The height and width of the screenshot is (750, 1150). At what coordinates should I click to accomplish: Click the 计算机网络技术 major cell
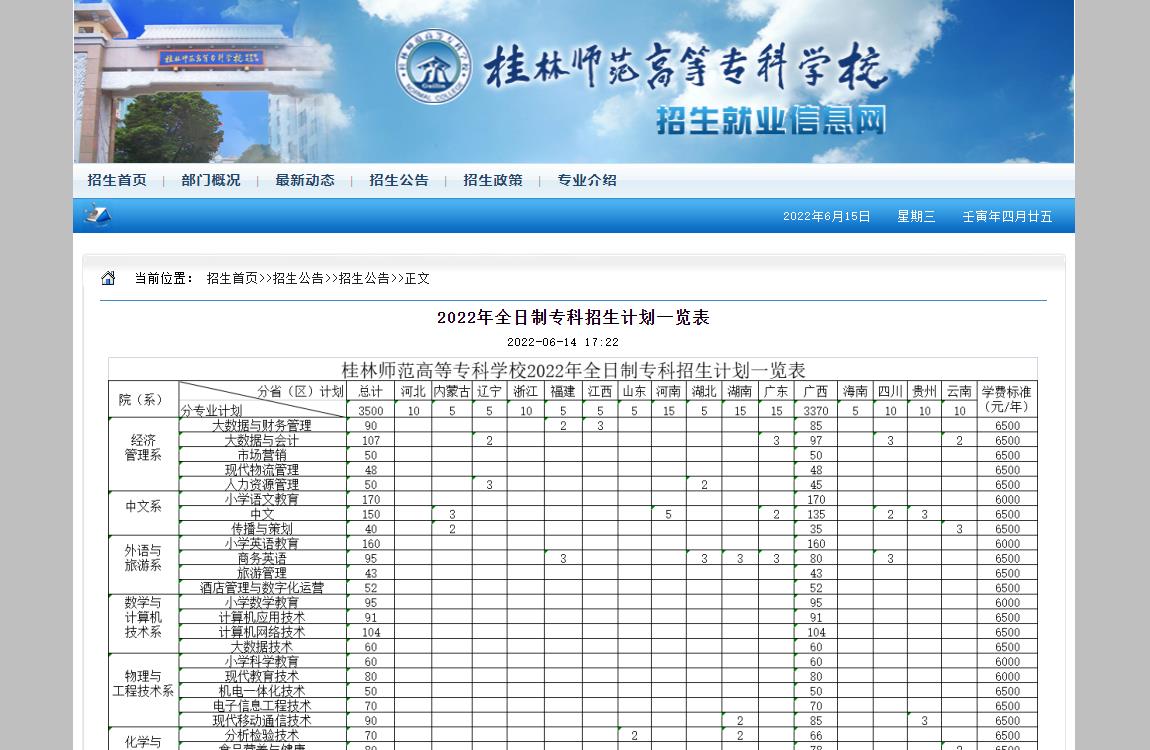(262, 632)
